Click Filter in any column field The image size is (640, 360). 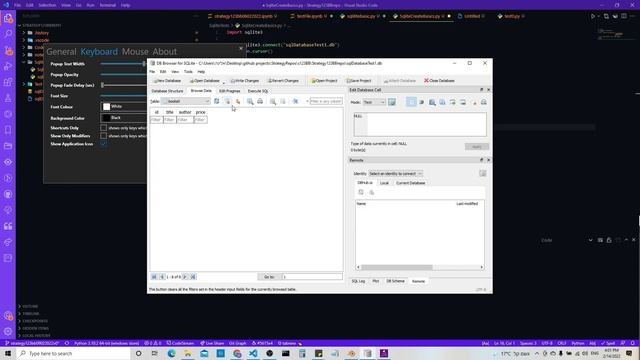point(326,101)
